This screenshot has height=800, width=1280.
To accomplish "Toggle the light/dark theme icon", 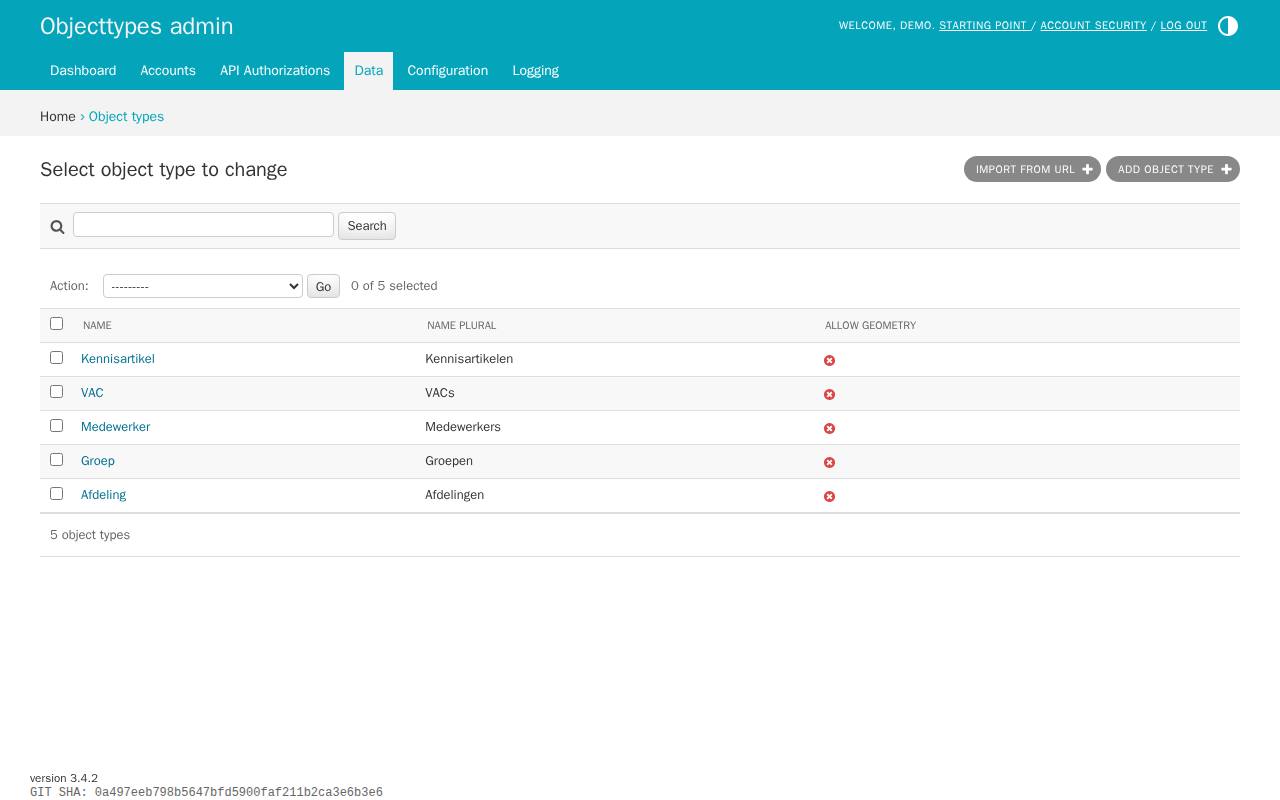I will point(1228,26).
